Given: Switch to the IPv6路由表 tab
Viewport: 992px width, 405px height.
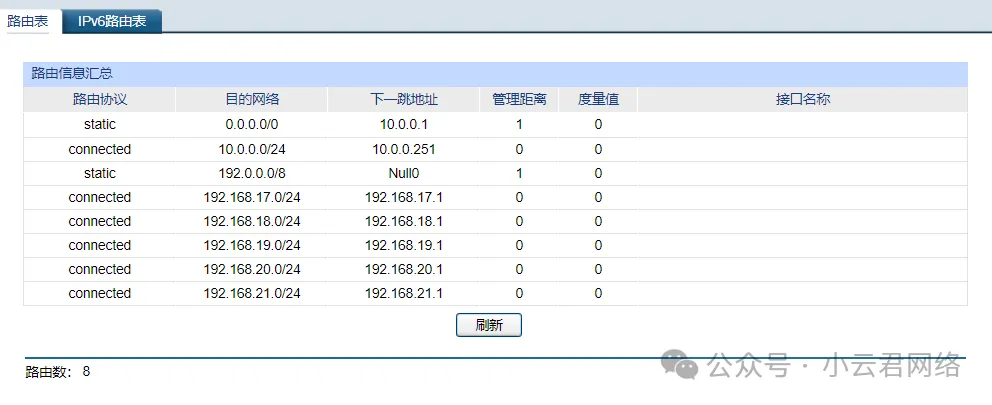Looking at the screenshot, I should coord(112,20).
